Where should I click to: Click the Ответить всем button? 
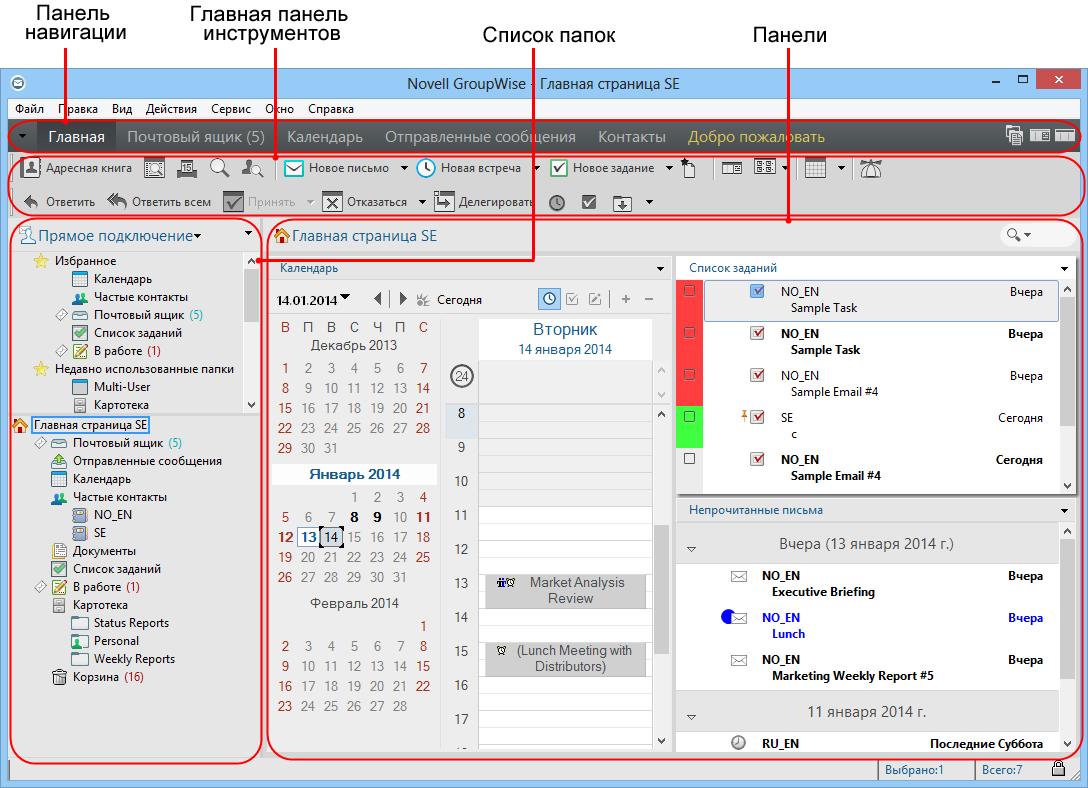(x=159, y=202)
